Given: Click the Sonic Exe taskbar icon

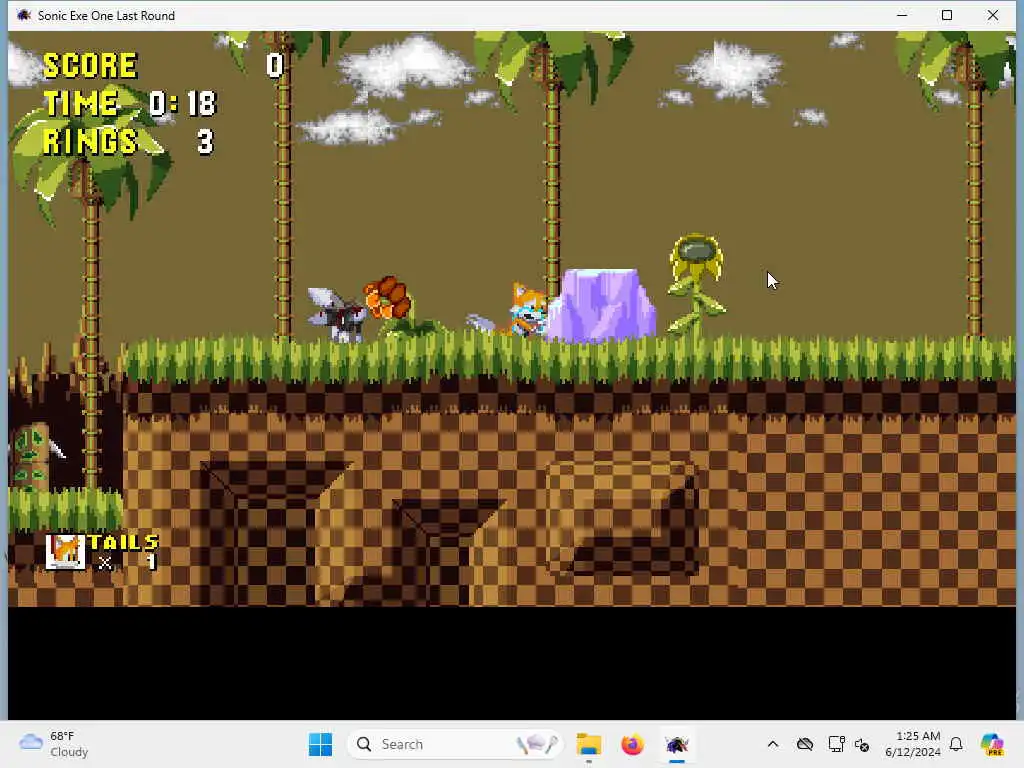Looking at the screenshot, I should pos(677,744).
